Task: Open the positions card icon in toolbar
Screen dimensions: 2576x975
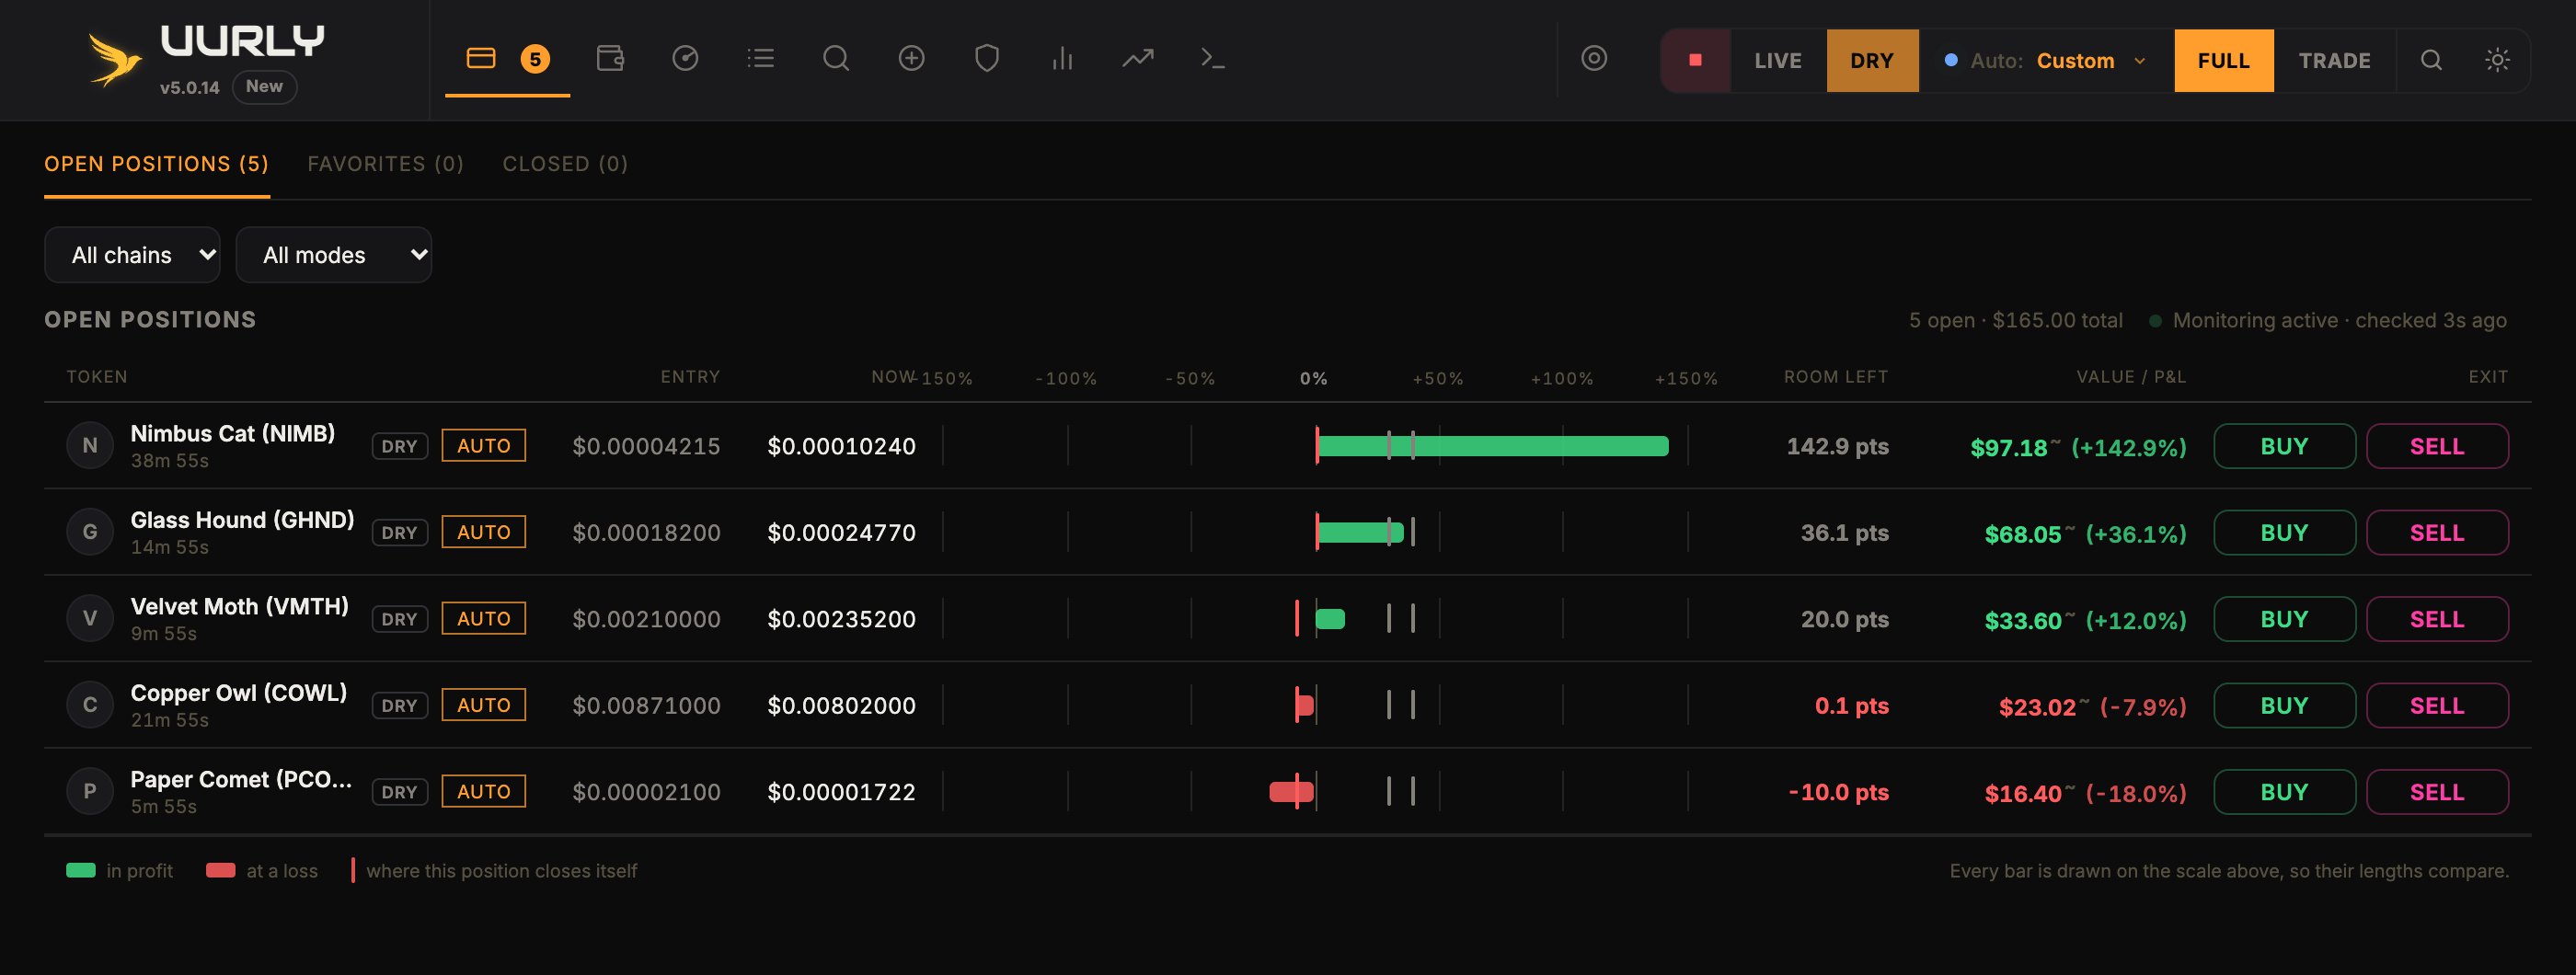Action: click(481, 59)
